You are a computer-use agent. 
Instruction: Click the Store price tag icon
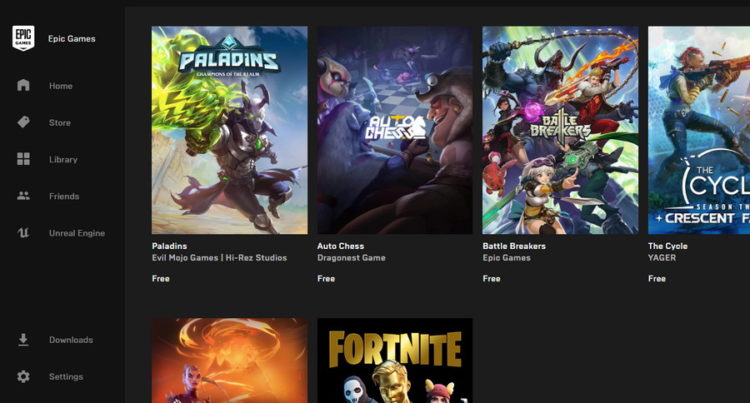[24, 123]
